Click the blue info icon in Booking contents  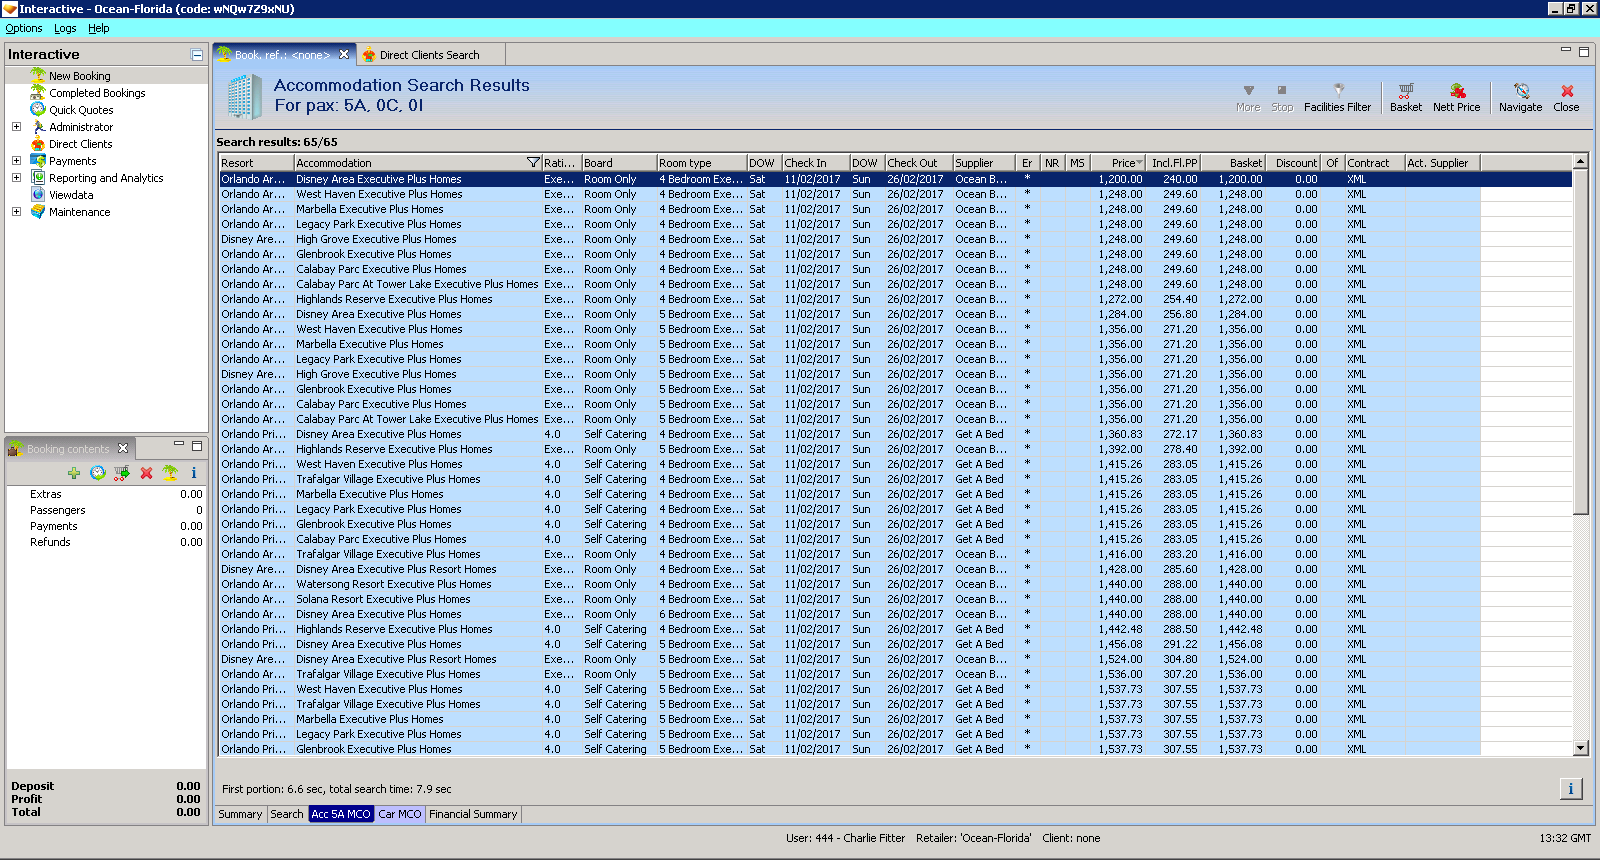click(x=194, y=473)
